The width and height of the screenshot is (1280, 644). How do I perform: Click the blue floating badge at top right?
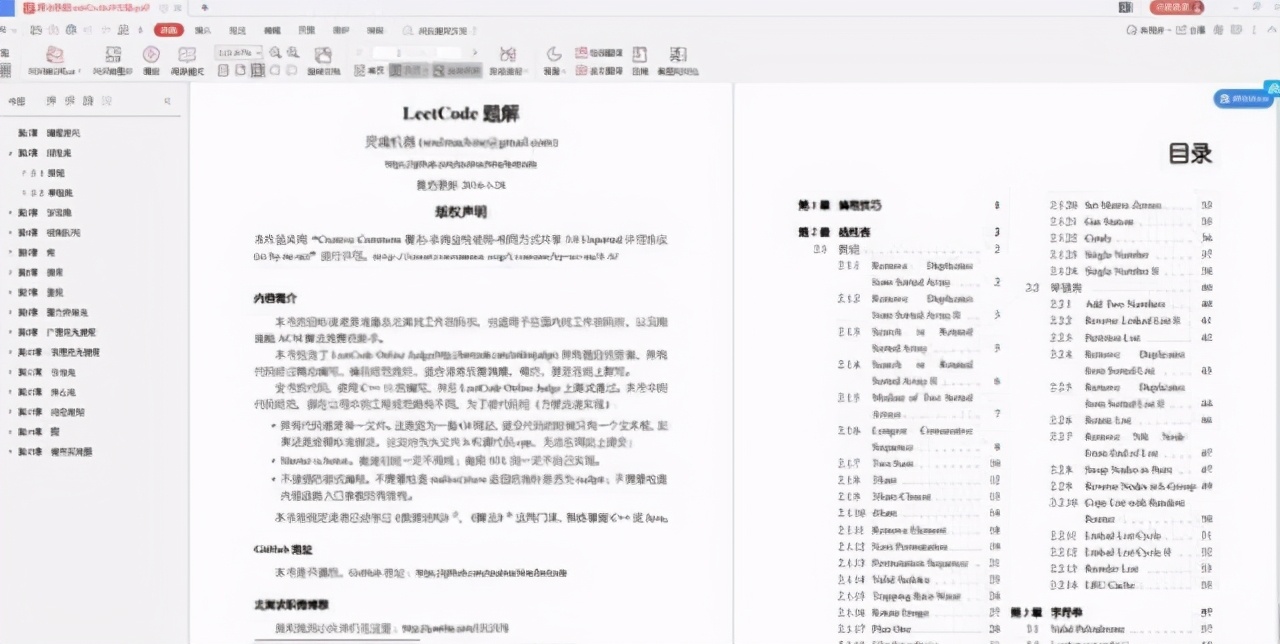[x=1243, y=98]
